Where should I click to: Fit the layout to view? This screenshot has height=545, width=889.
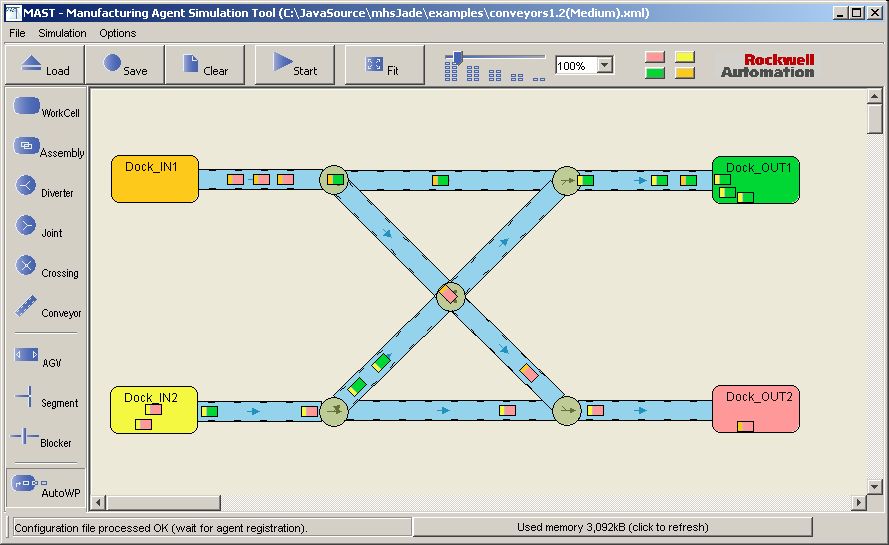click(384, 65)
